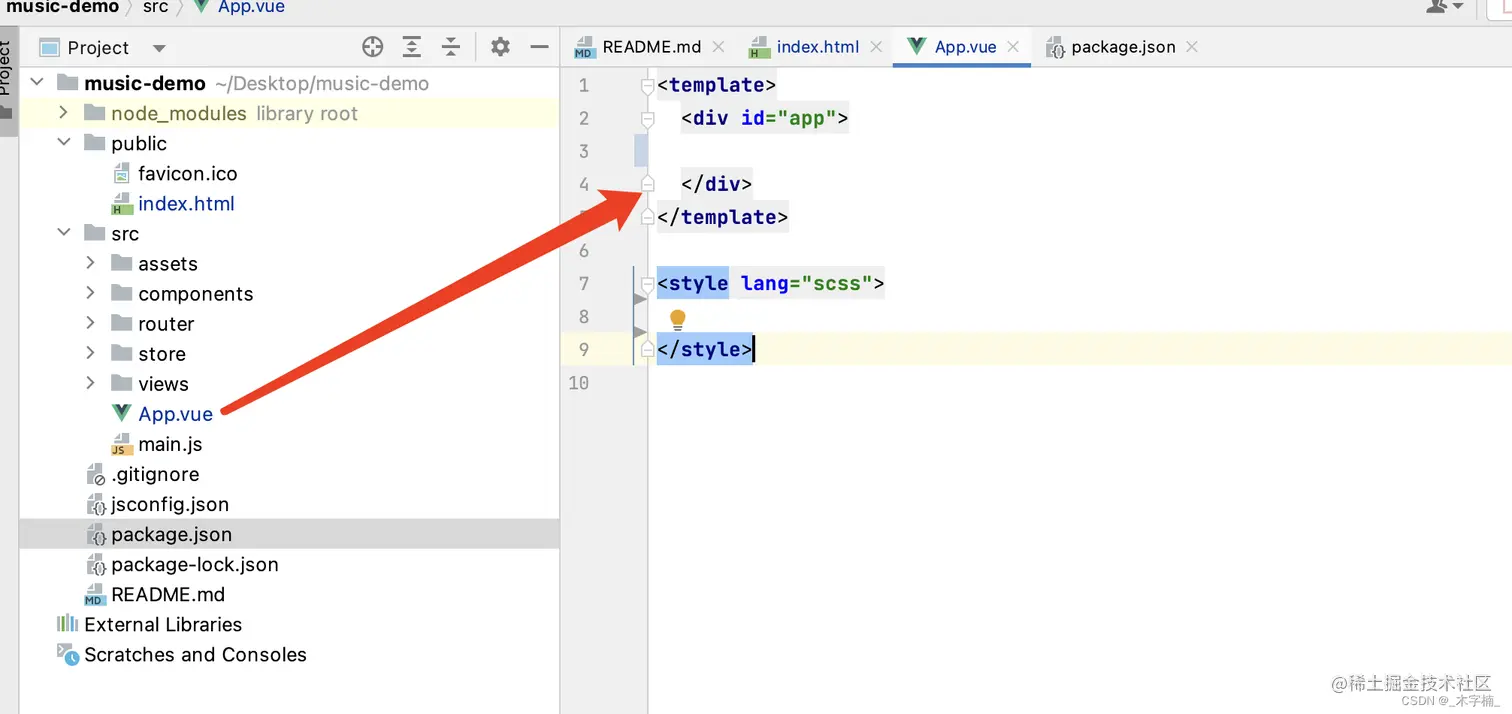The height and width of the screenshot is (714, 1512).
Task: Expand the router folder
Action: tap(91, 323)
